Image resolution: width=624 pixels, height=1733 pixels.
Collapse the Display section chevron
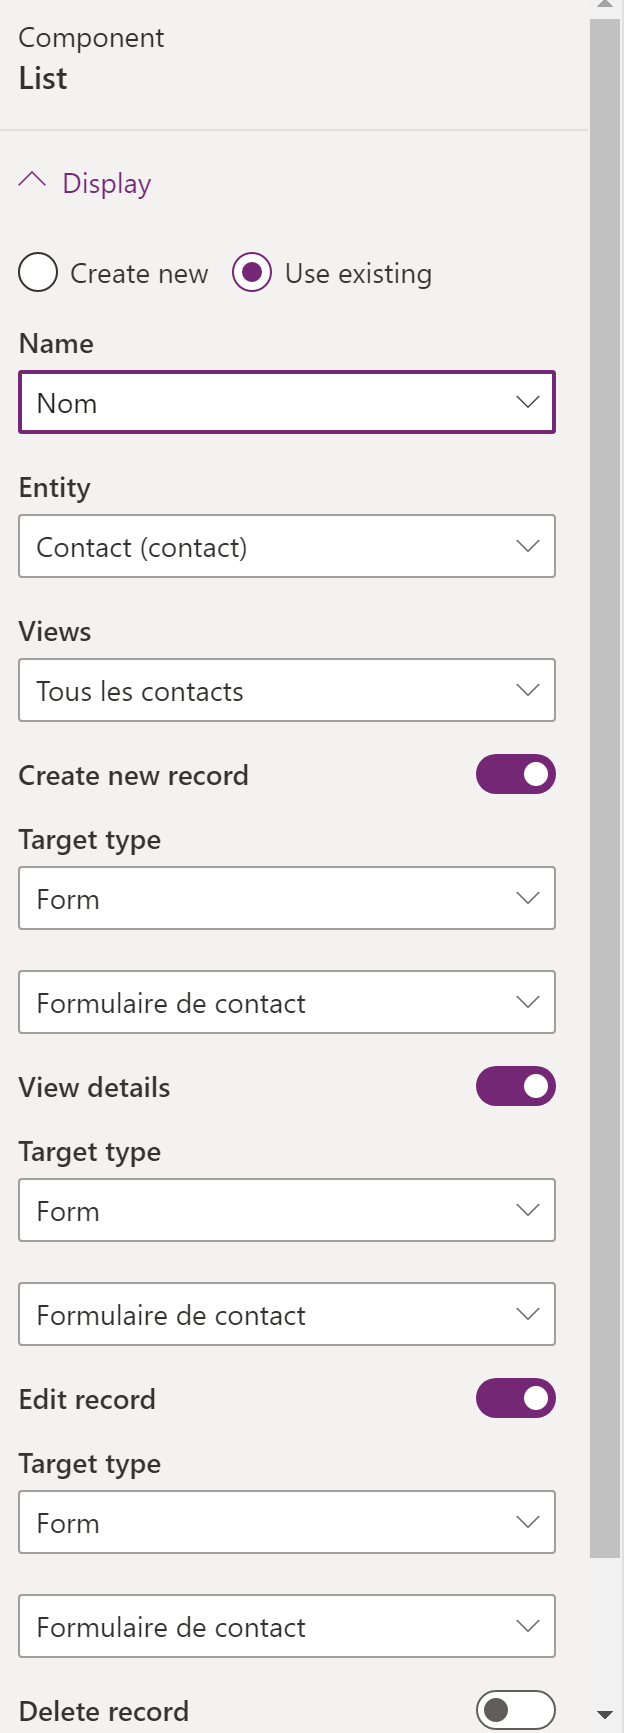(32, 181)
